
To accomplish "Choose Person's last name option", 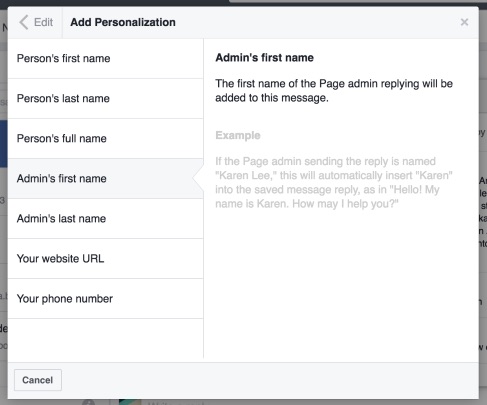I will pyautogui.click(x=106, y=99).
